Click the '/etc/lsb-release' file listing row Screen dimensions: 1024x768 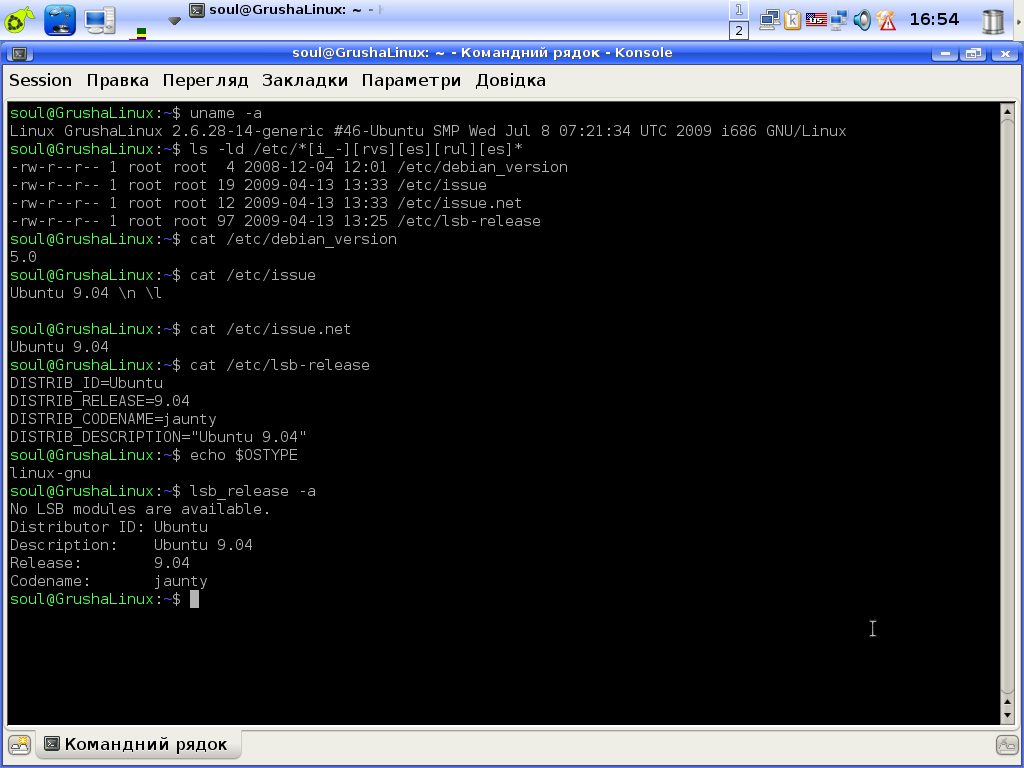click(275, 221)
